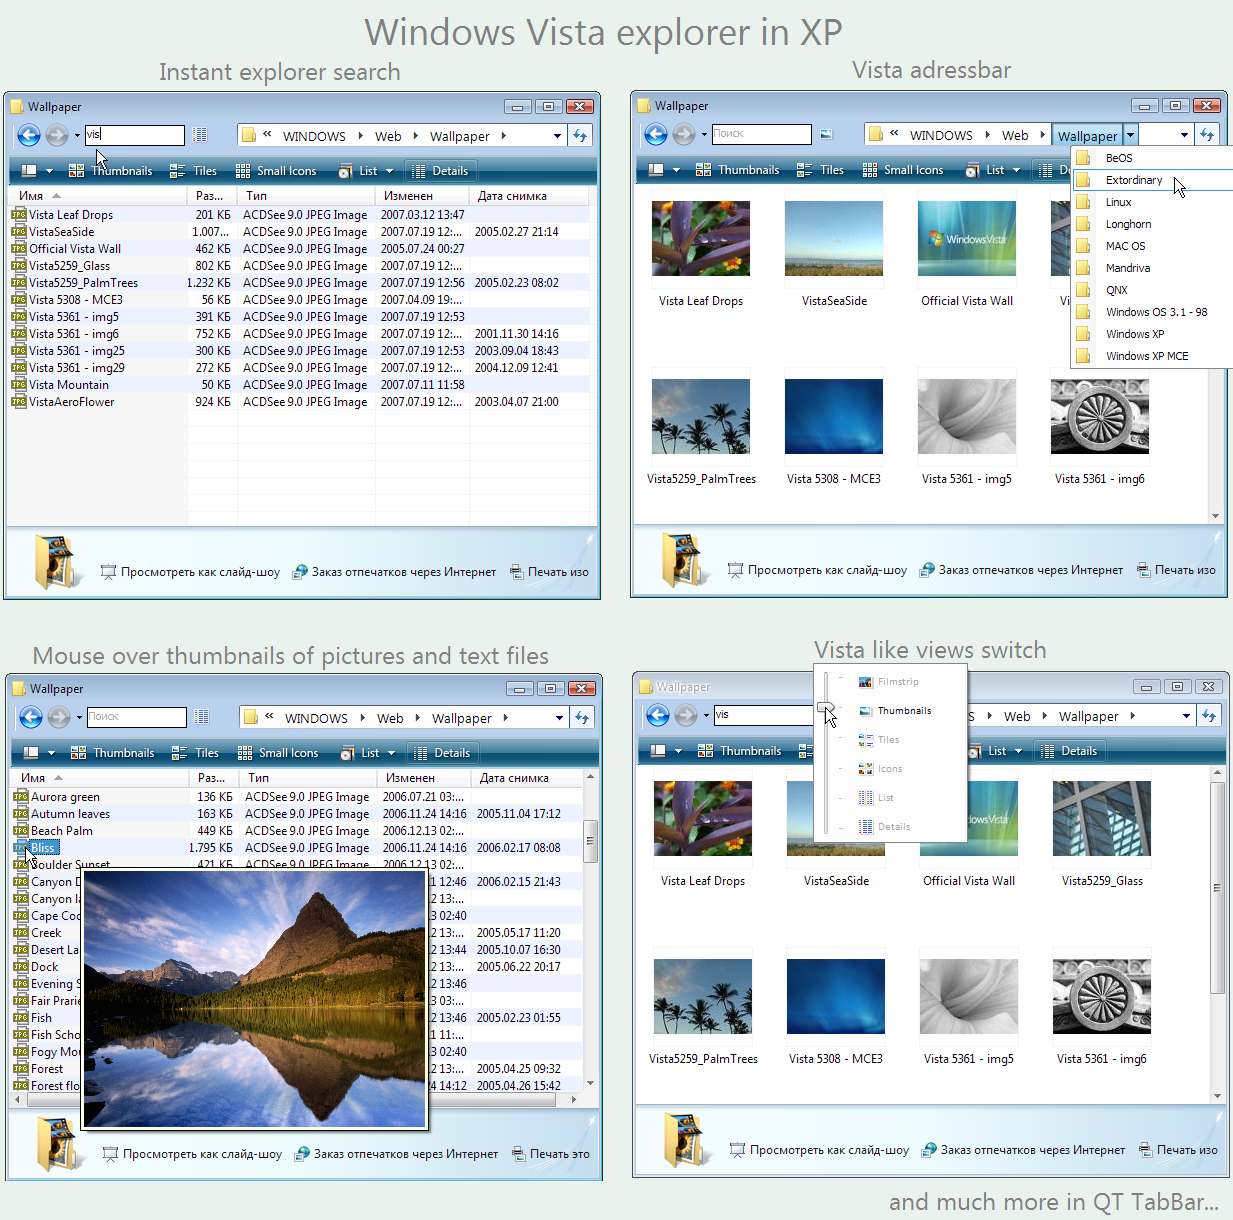Open navigation history dropdown in Mouse over thumbnails window
Screen dimensions: 1233x1220
click(x=79, y=717)
